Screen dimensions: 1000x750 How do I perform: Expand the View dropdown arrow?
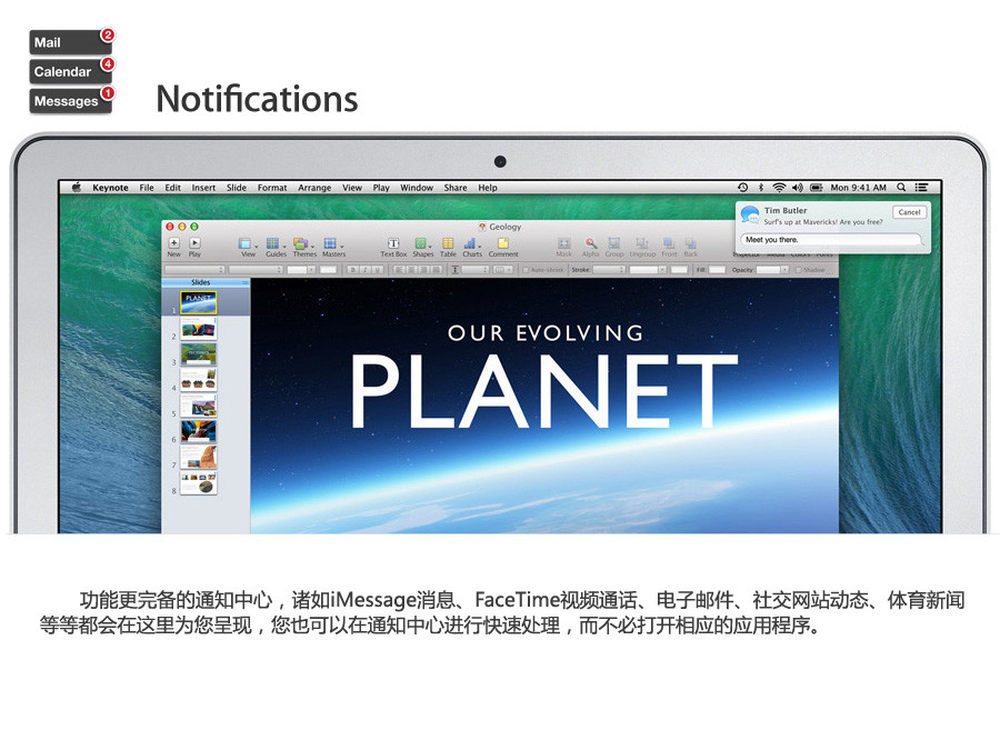[x=256, y=246]
